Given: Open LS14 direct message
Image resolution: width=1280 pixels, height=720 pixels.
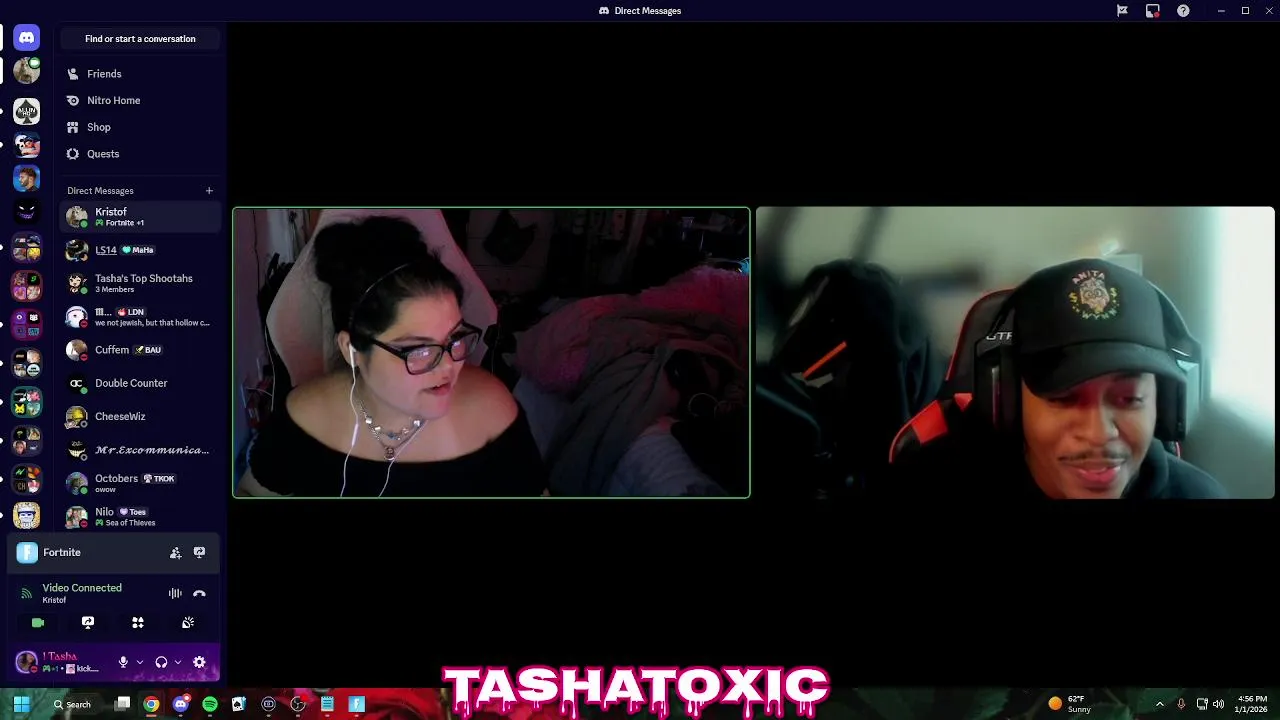Looking at the screenshot, I should (140, 250).
